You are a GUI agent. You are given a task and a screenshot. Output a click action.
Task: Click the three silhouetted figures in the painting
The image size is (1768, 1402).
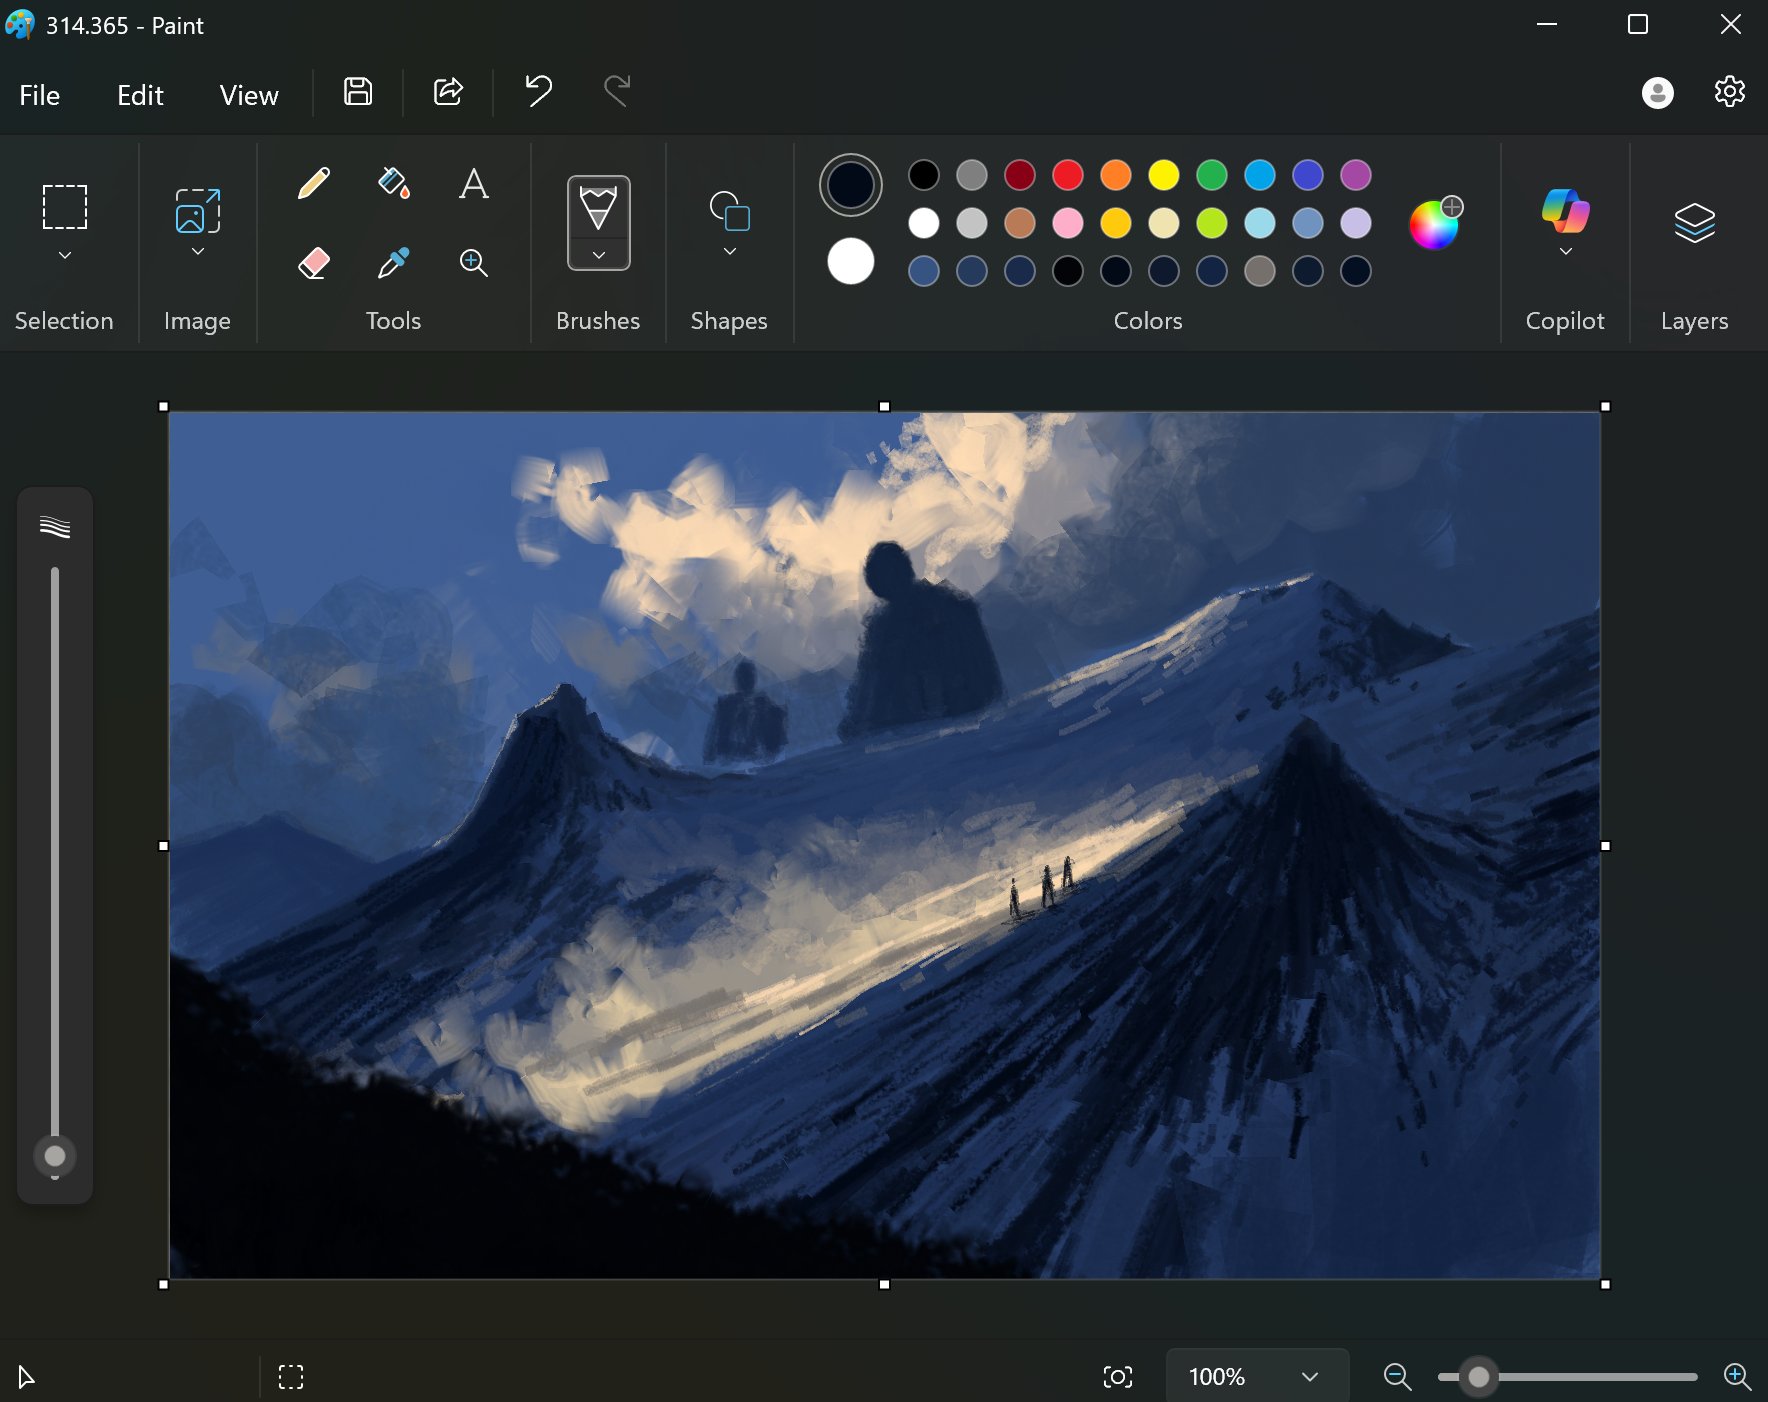pos(1044,887)
